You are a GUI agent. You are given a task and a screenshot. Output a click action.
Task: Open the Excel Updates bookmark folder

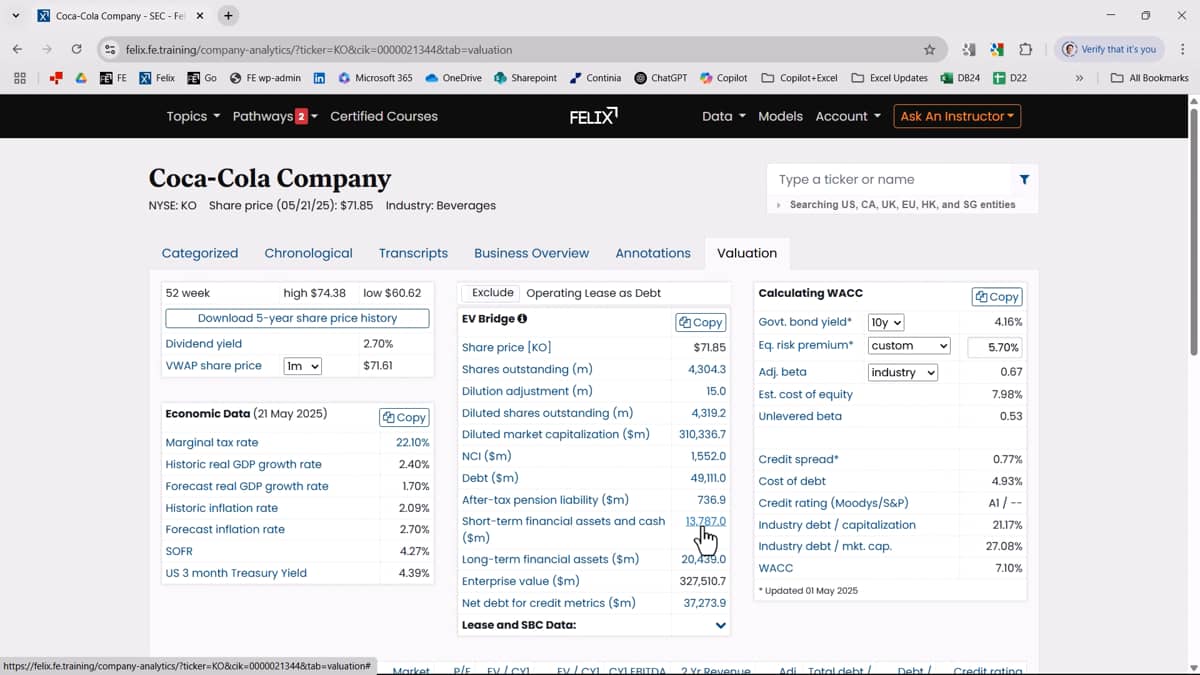click(889, 77)
